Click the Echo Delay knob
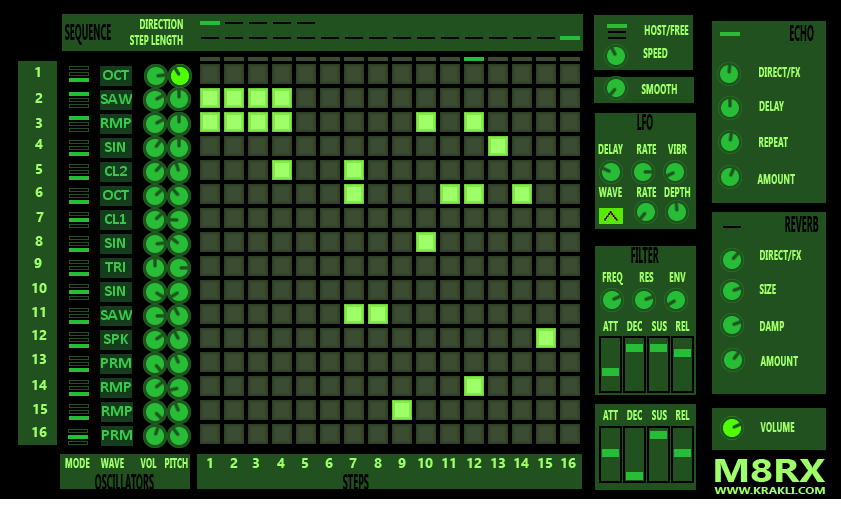841x505 pixels. (730, 108)
